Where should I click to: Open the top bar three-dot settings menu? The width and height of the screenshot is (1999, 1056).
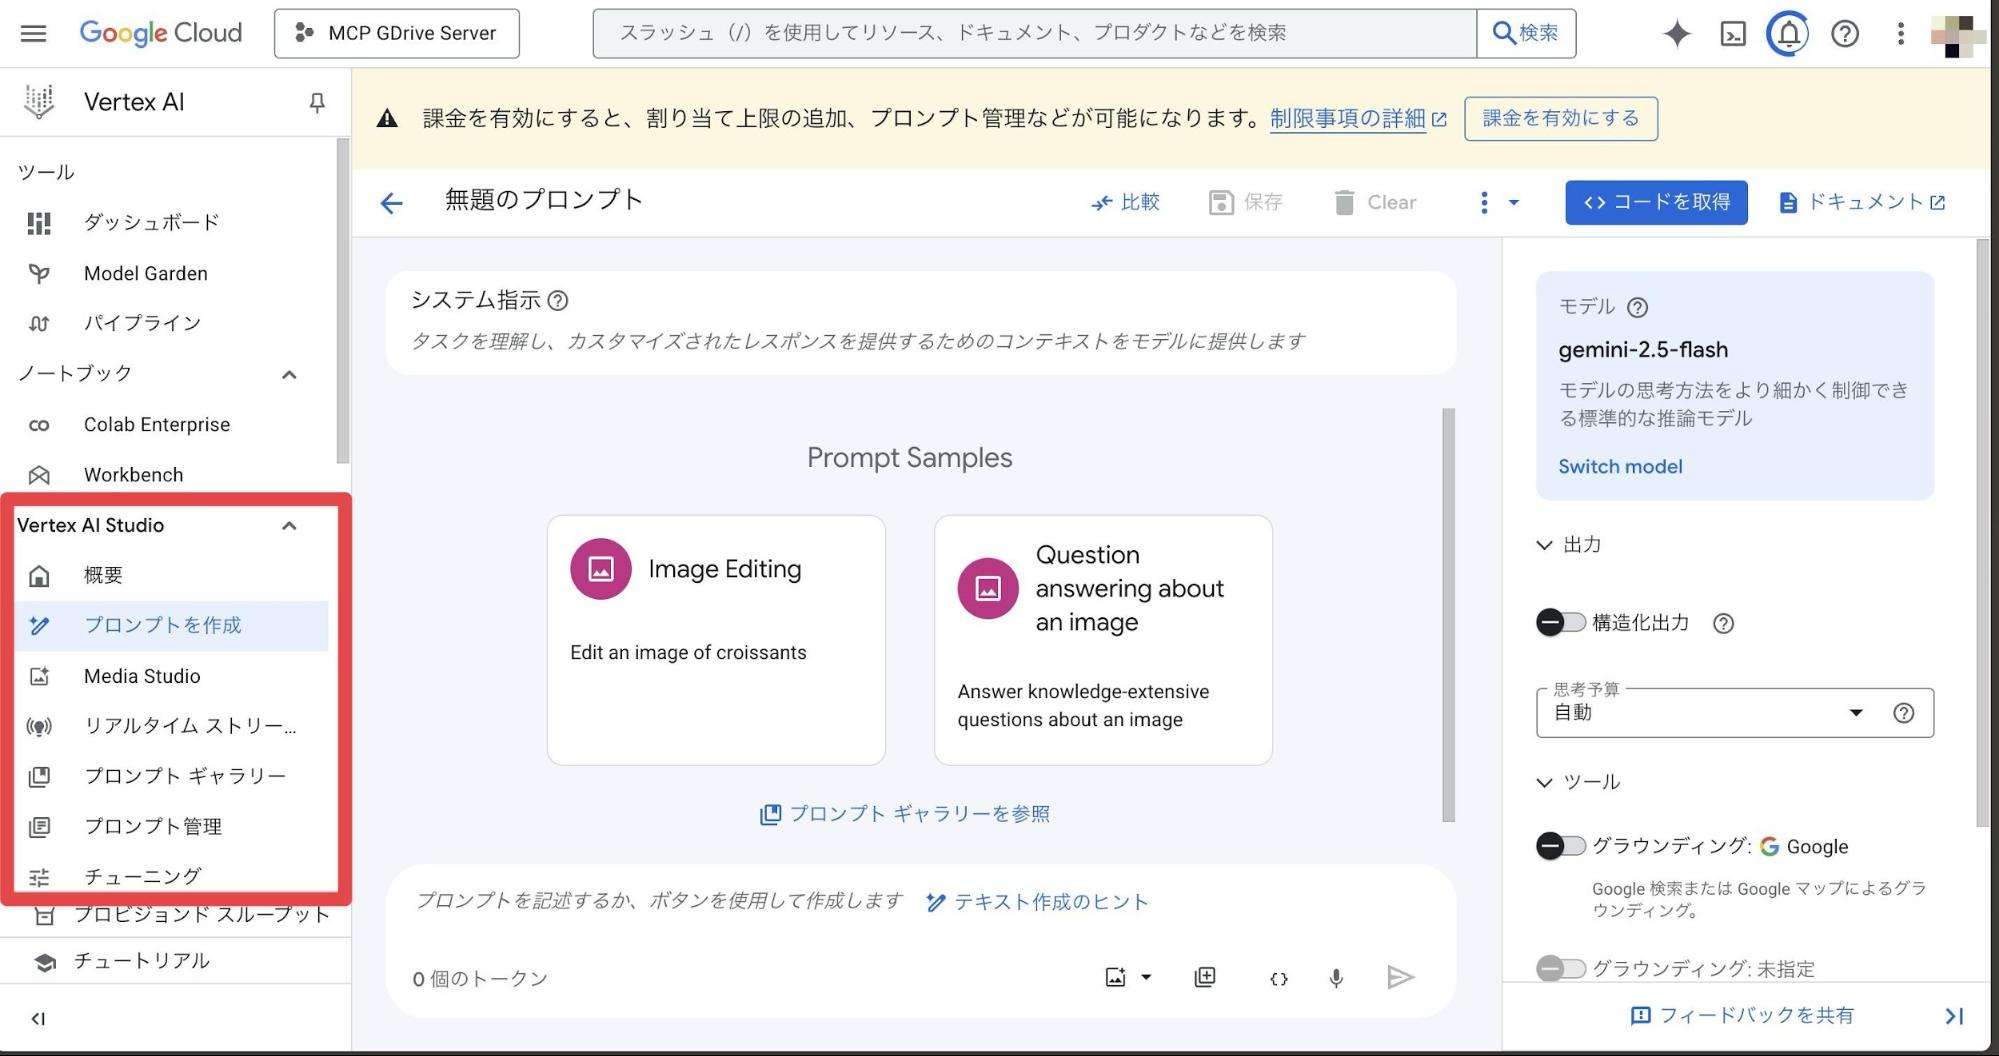pos(1901,33)
